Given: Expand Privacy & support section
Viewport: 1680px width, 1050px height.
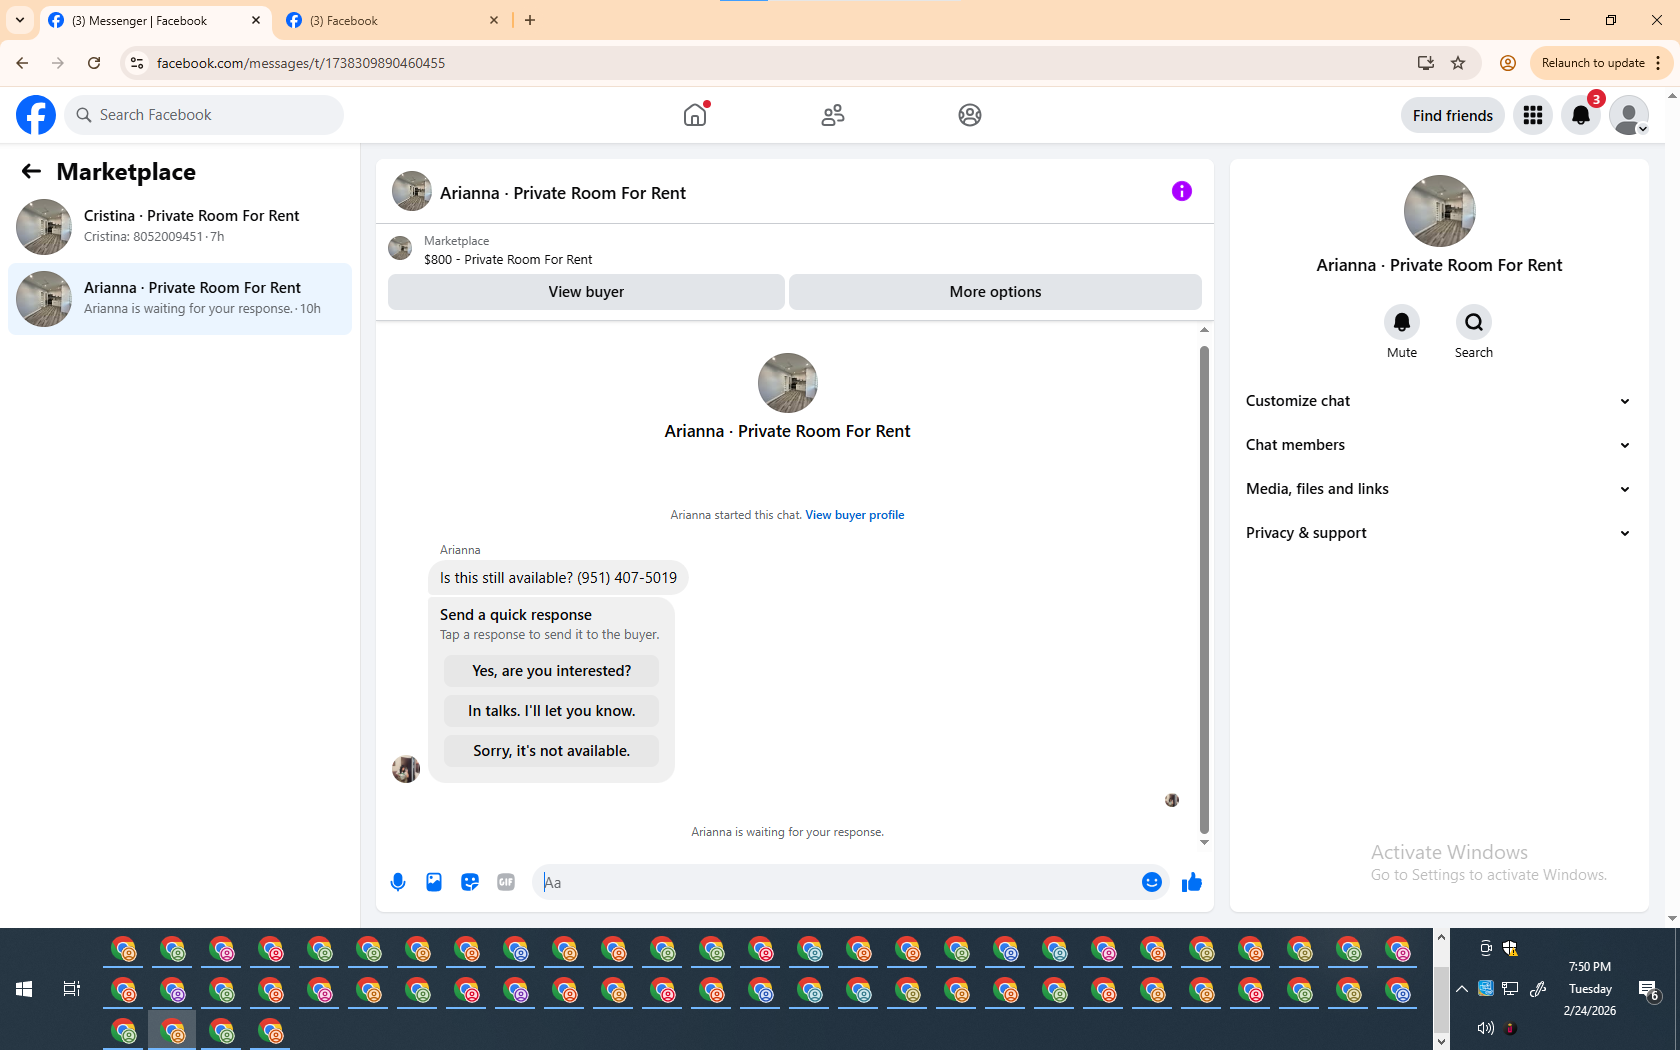Looking at the screenshot, I should [1439, 533].
